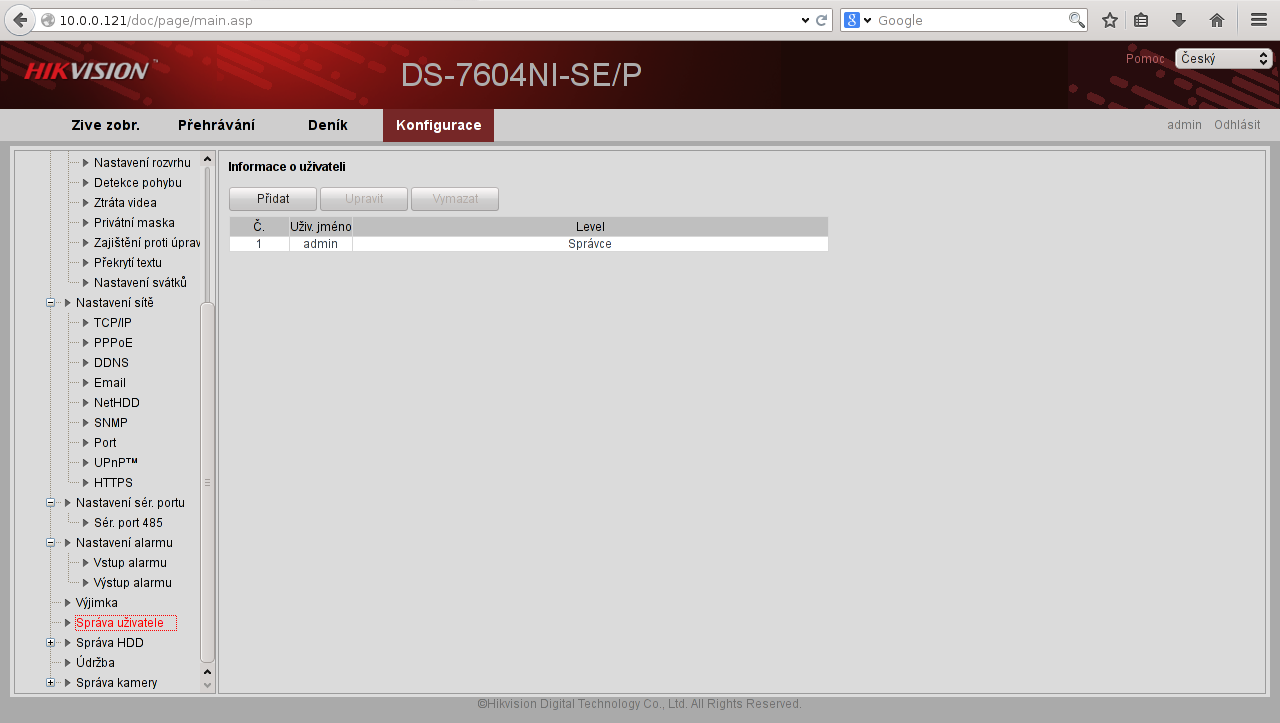Select Správa uživatele in the tree
Viewport: 1280px width, 723px height.
(126, 623)
